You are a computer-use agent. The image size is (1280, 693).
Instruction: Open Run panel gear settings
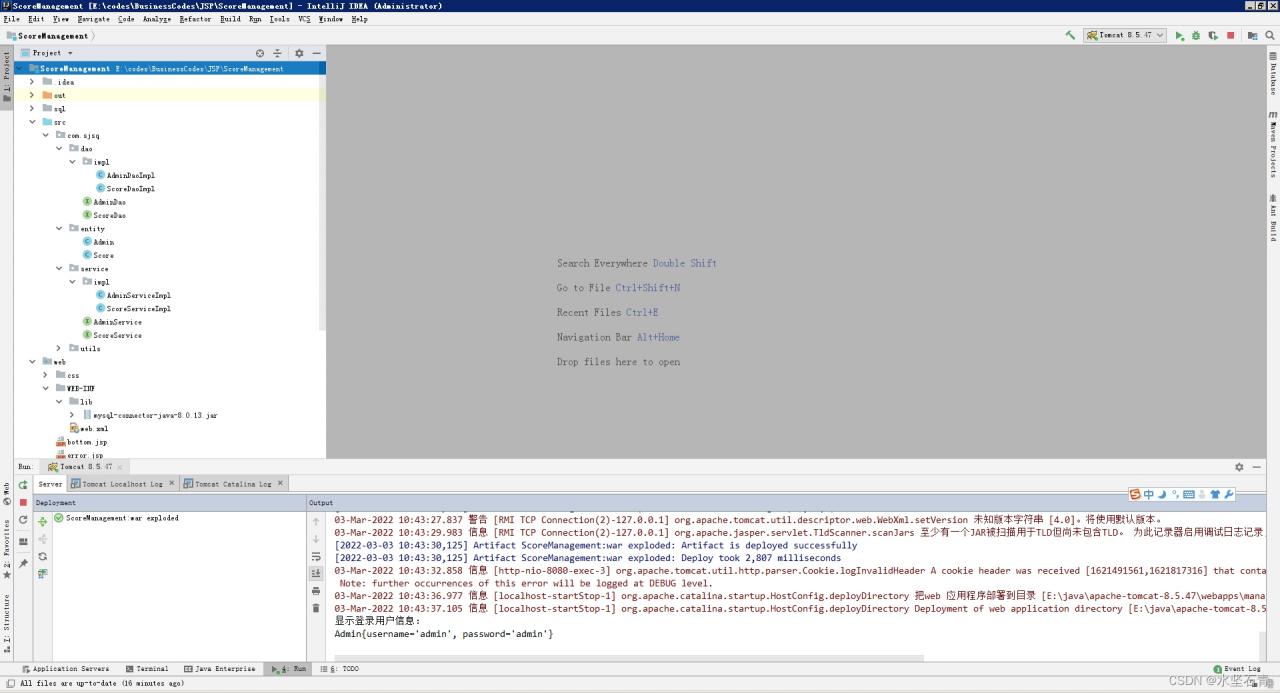[1239, 467]
